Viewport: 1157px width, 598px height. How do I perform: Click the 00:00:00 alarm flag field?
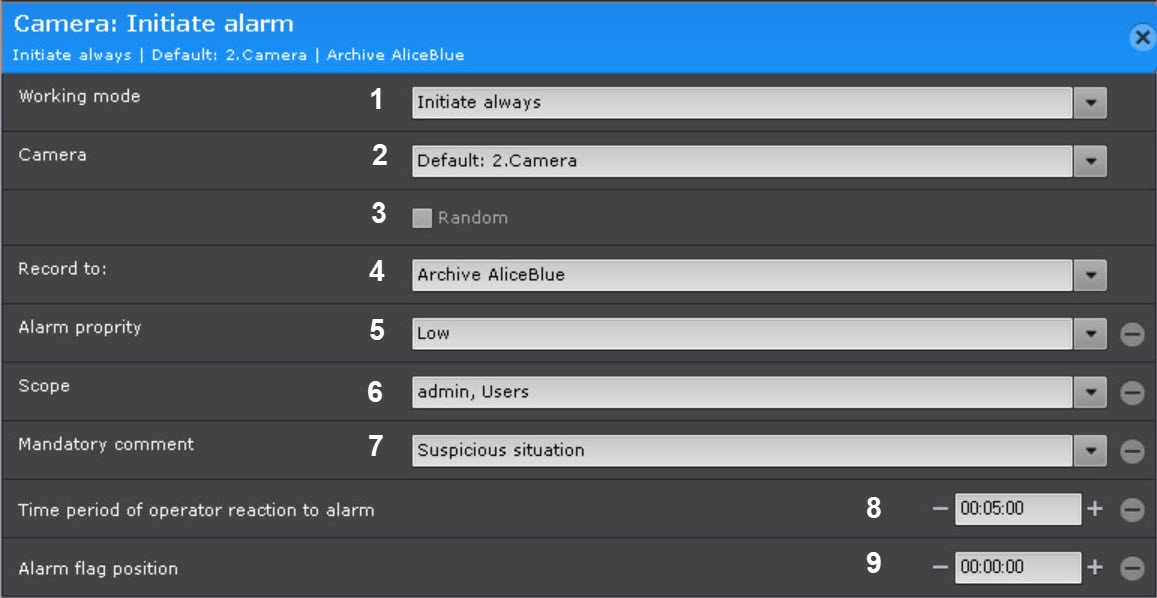(x=1017, y=567)
